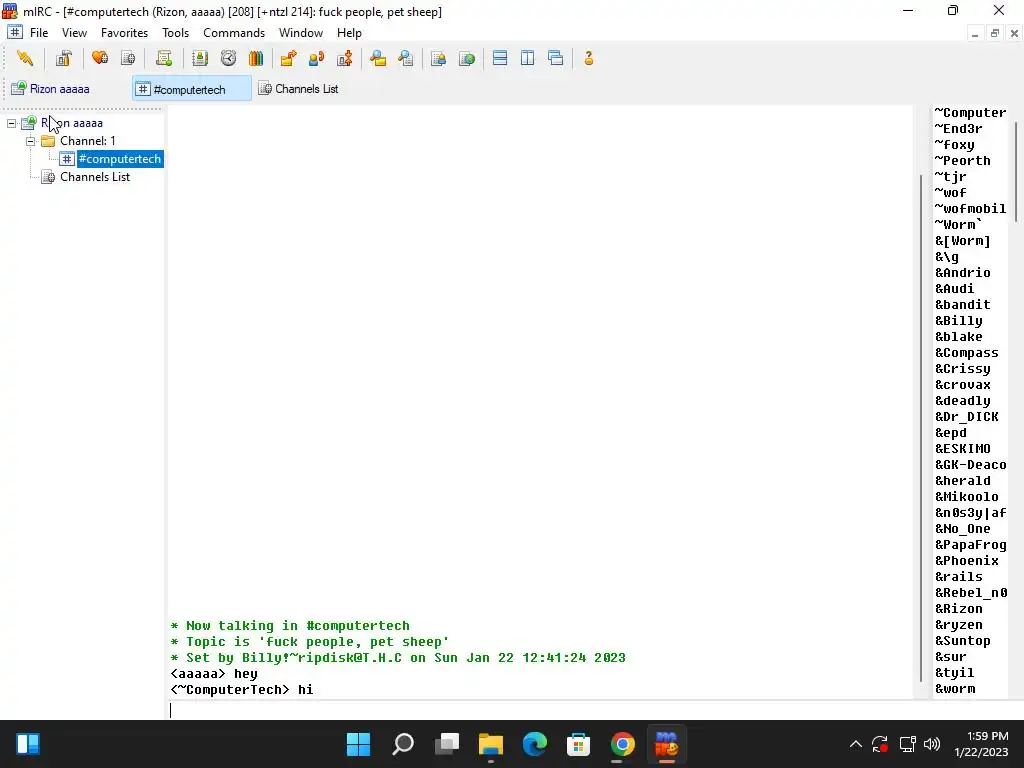Select nick ~End3r in the nicklist

958,129
